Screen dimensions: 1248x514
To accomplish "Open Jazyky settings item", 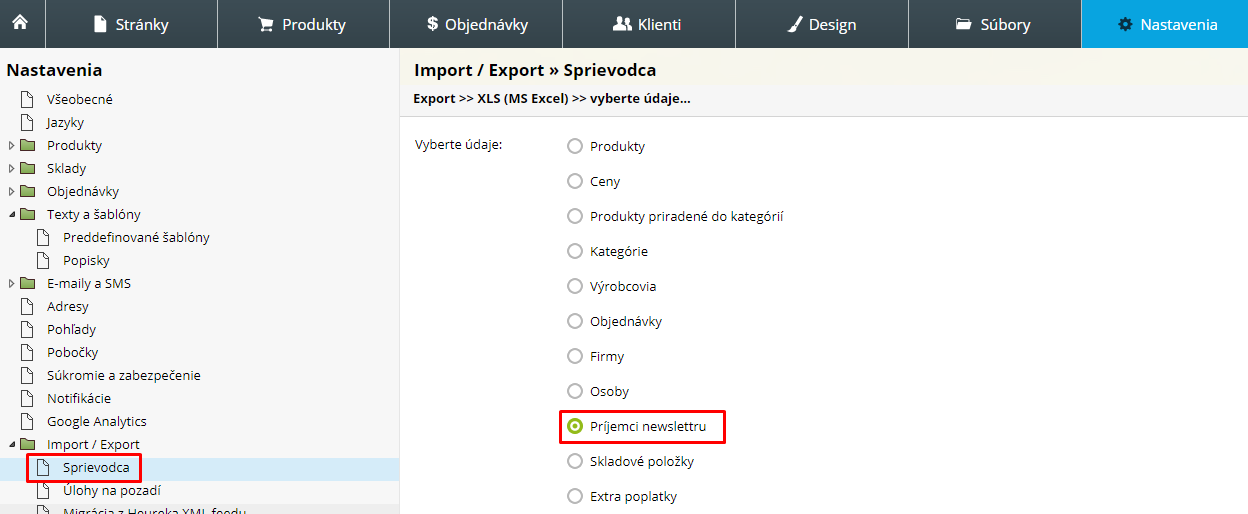I will point(65,122).
